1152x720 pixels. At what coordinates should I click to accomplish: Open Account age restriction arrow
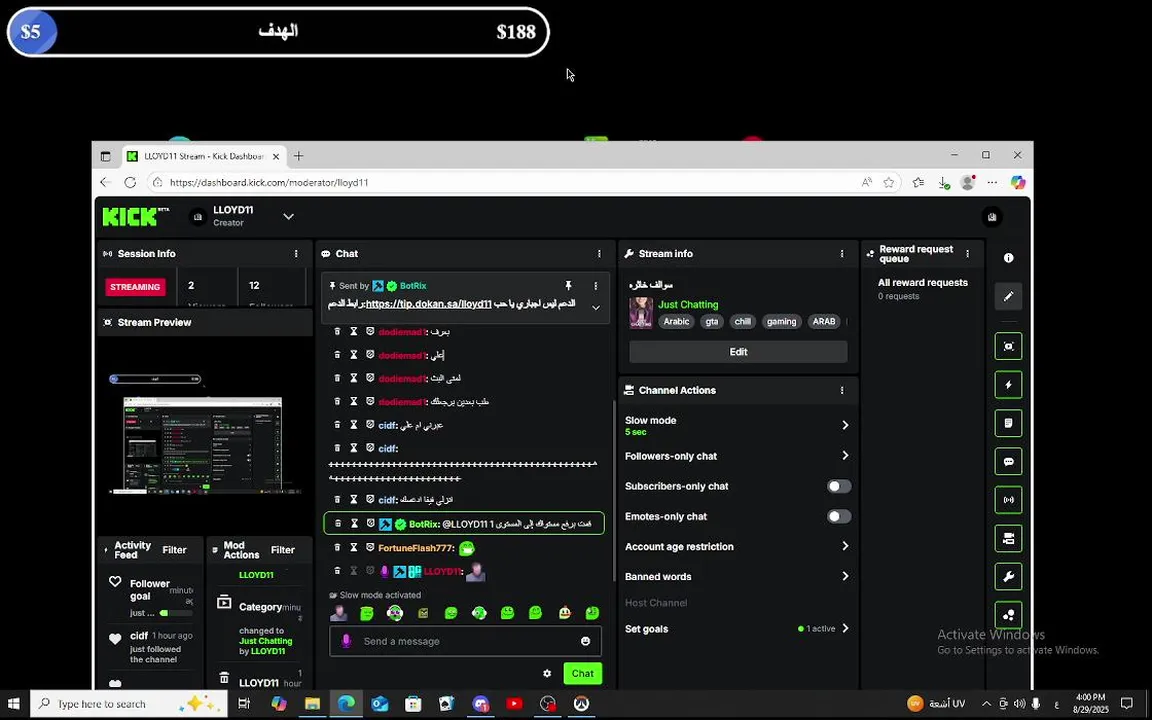(x=845, y=546)
